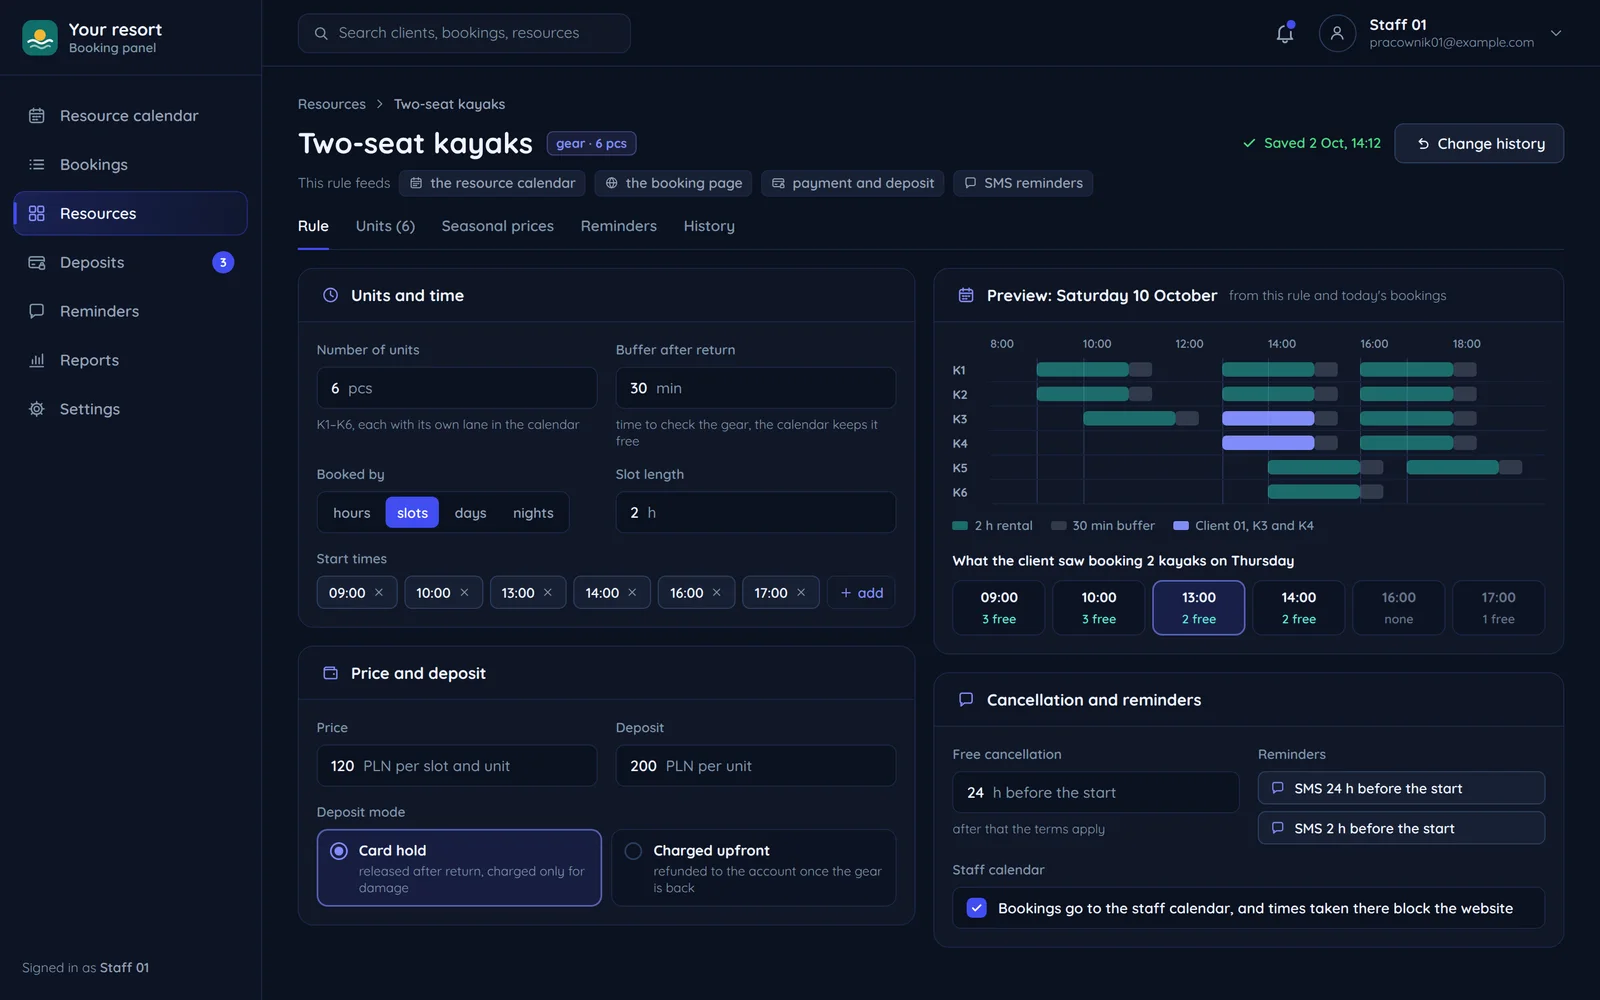Switch to Units (6) tab

click(385, 226)
